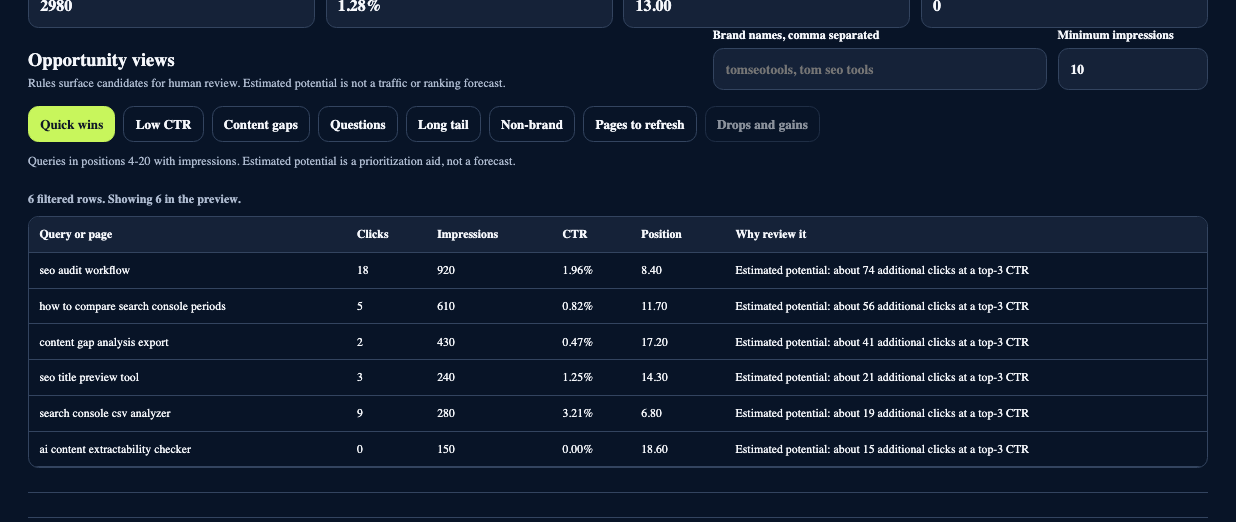This screenshot has height=522, width=1236.
Task: Click 'about 41 additional clicks' estimate text
Action: tap(895, 342)
